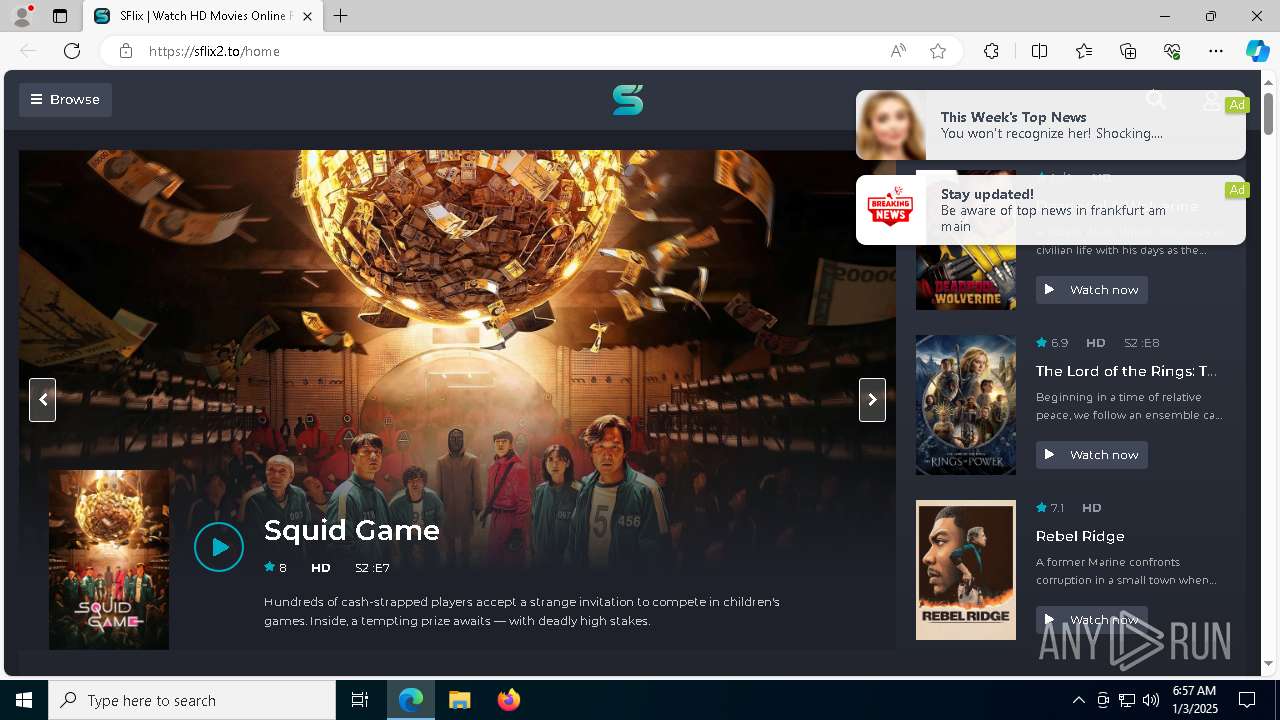Click the taskbar search box

pos(192,700)
